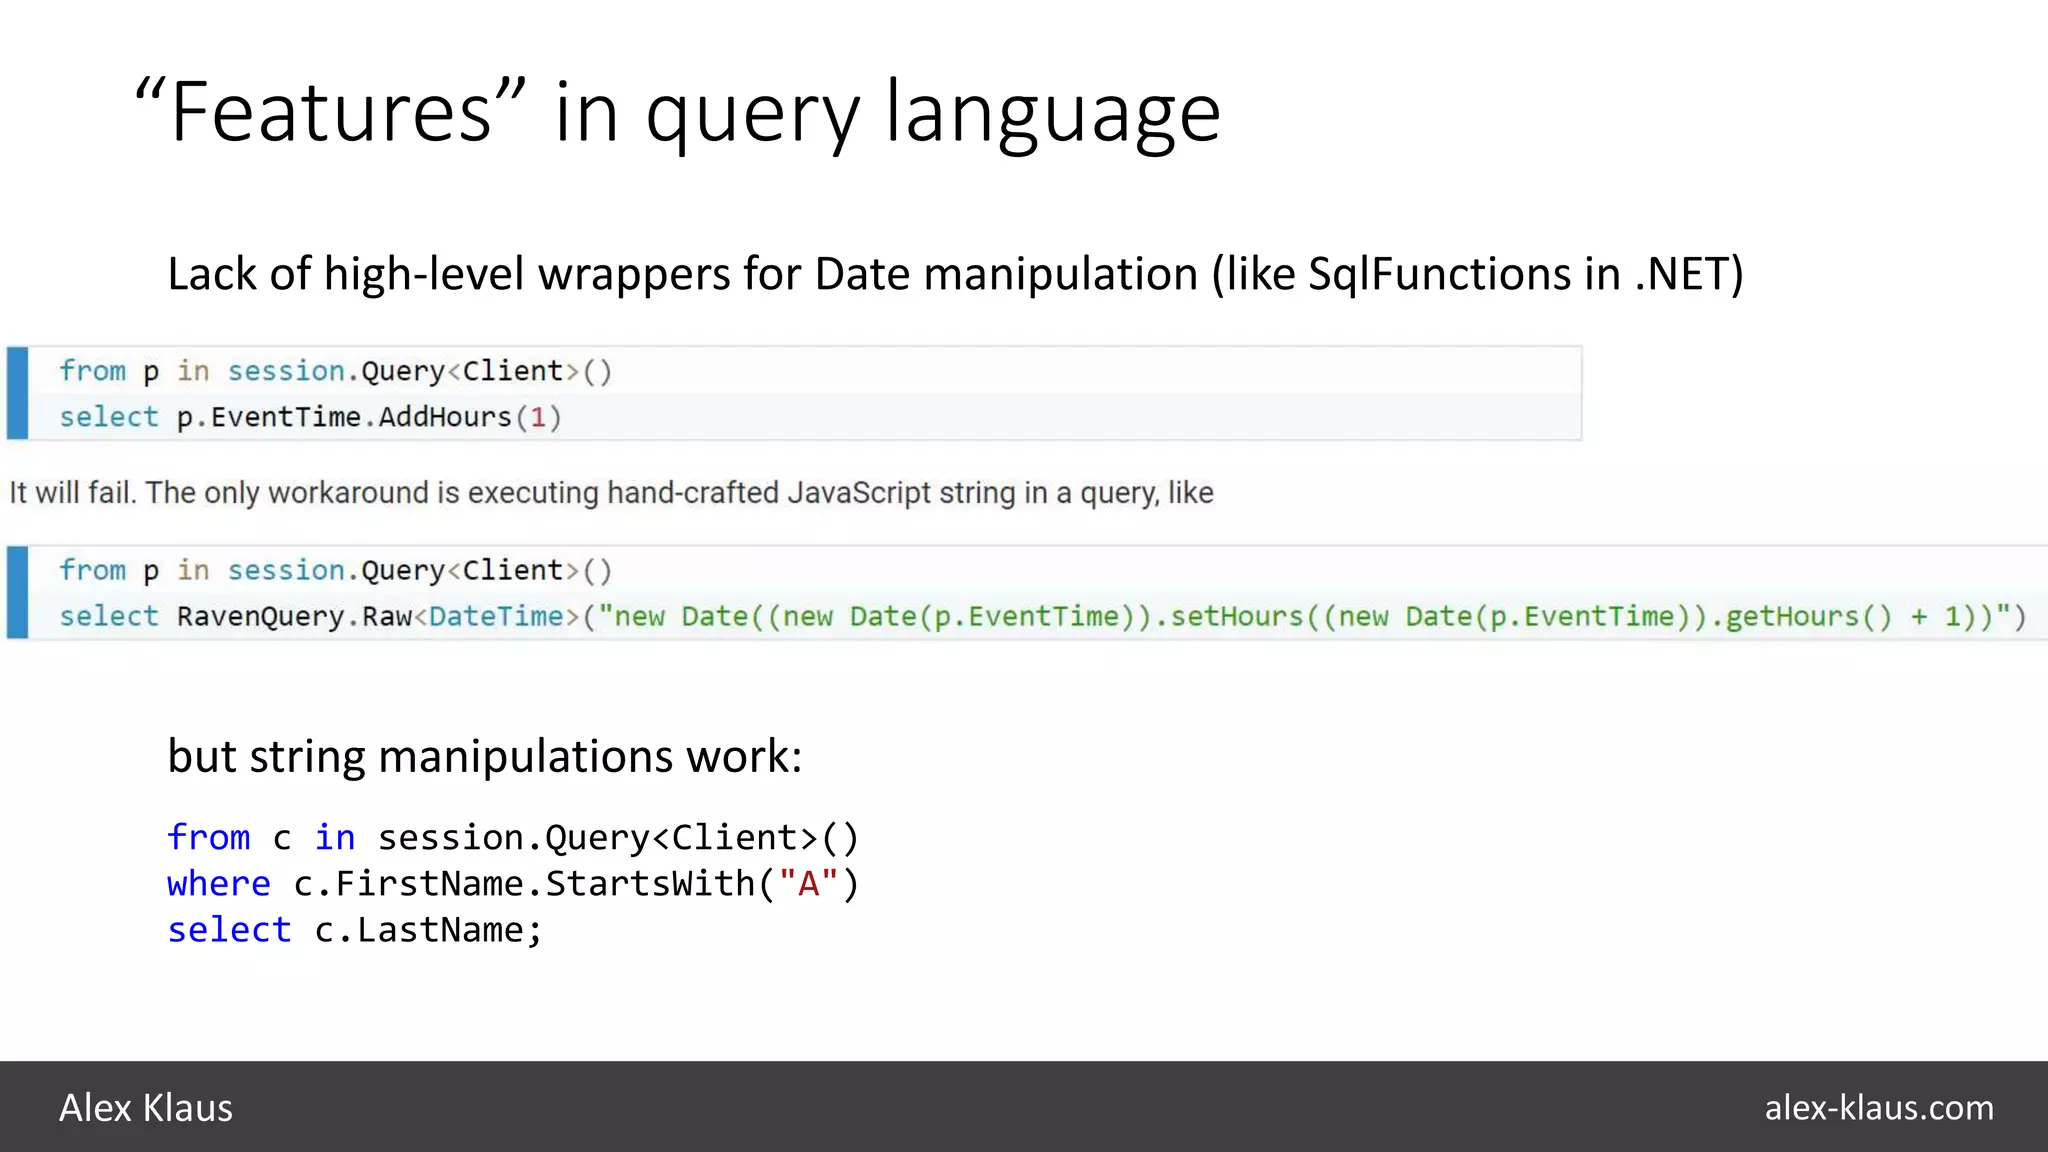Click the red "A" string literal

pos(808,884)
